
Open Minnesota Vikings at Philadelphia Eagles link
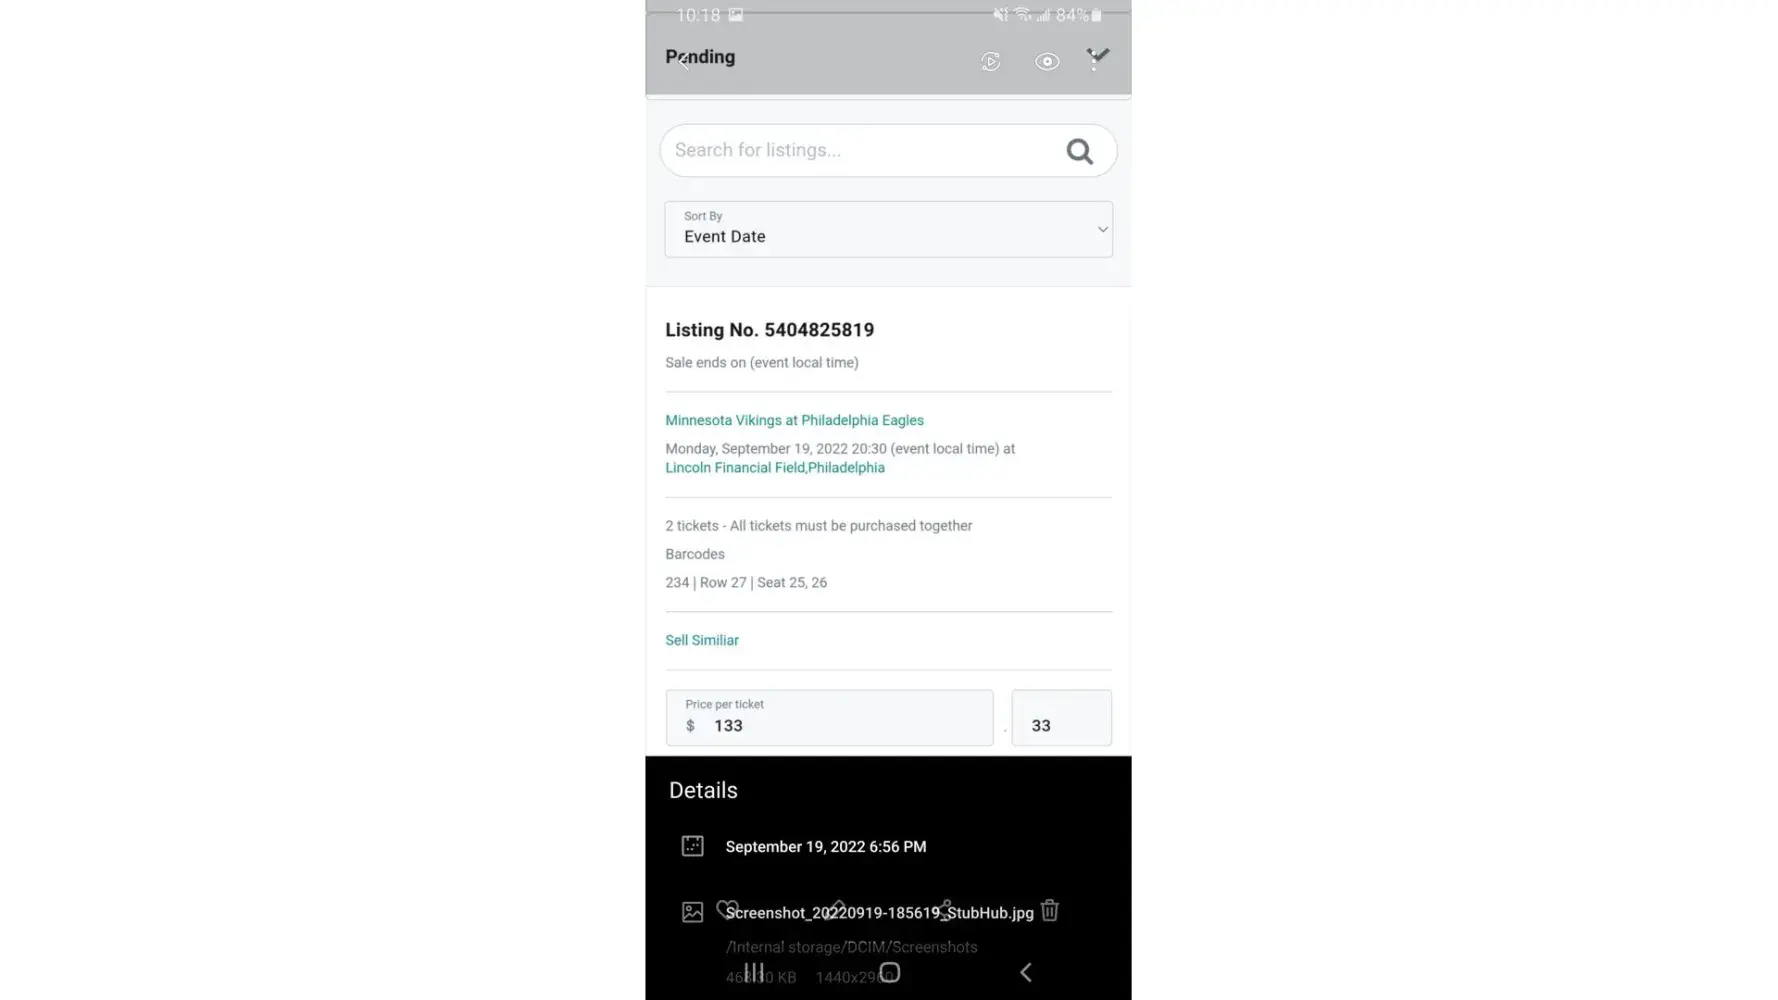[x=794, y=420]
